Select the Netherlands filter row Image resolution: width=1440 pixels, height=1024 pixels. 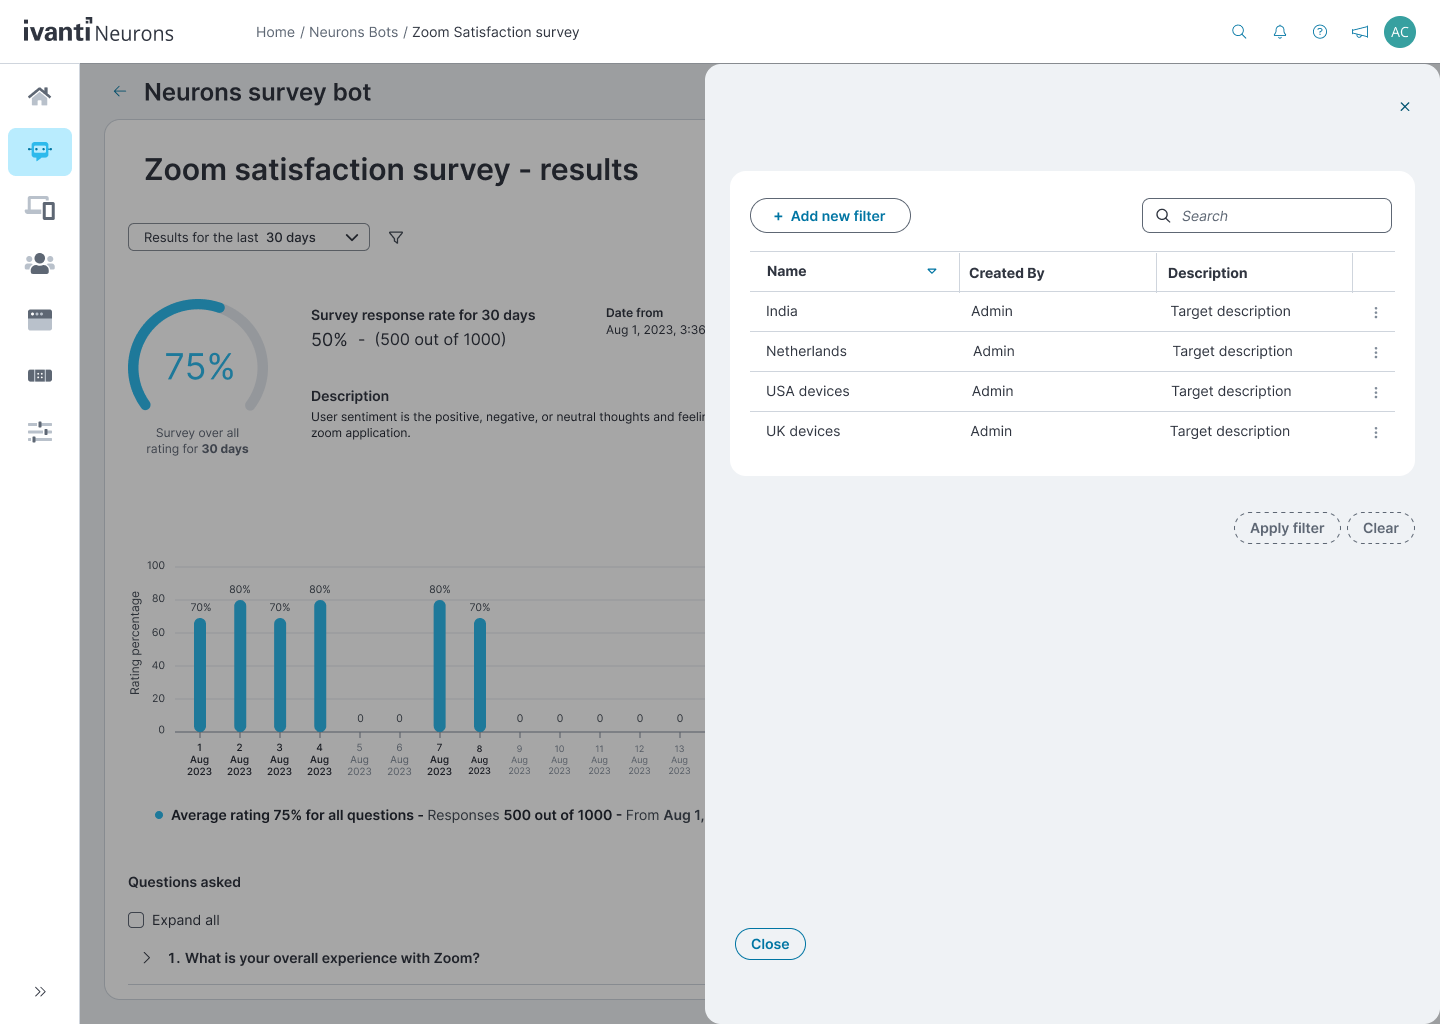1072,352
